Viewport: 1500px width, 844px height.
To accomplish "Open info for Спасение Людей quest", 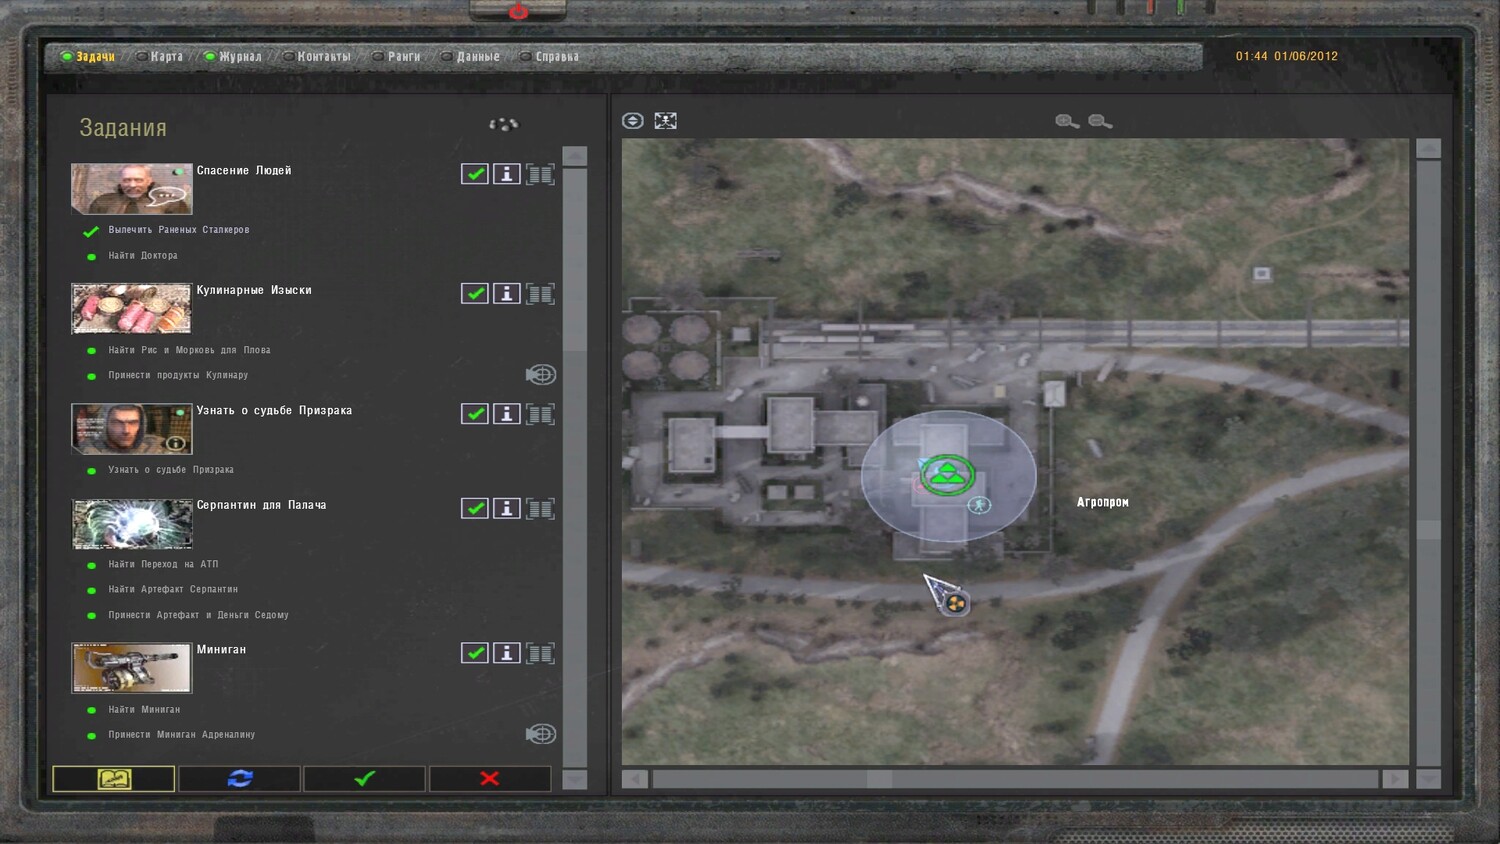I will tap(507, 174).
